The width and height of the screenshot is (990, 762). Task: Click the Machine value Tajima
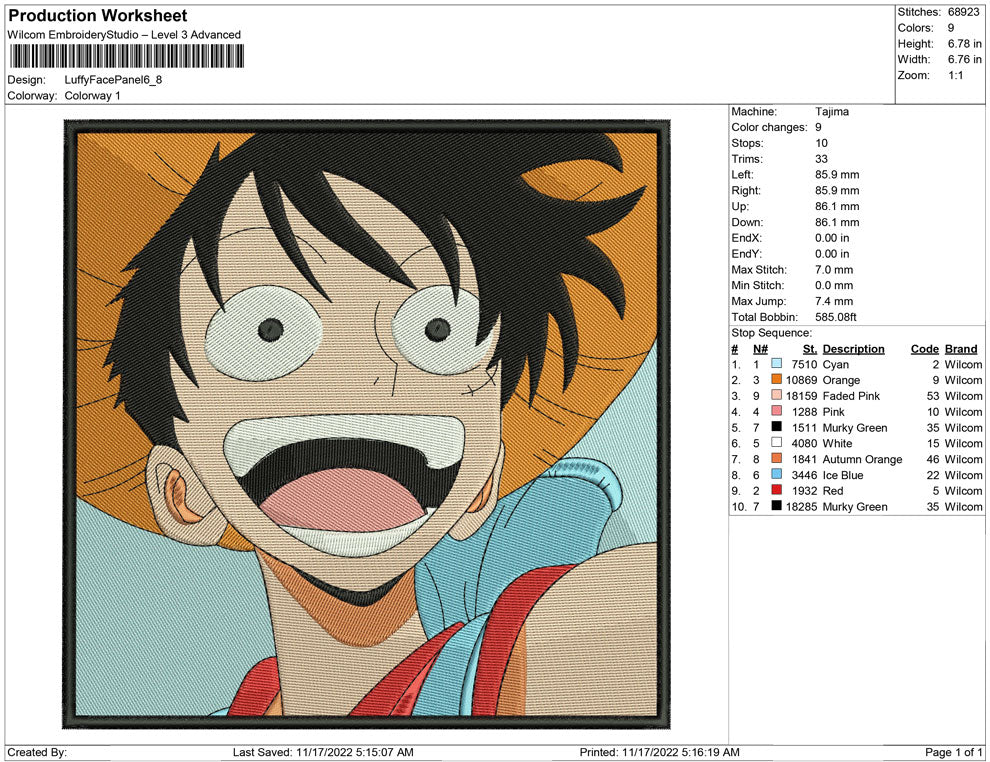coord(832,112)
